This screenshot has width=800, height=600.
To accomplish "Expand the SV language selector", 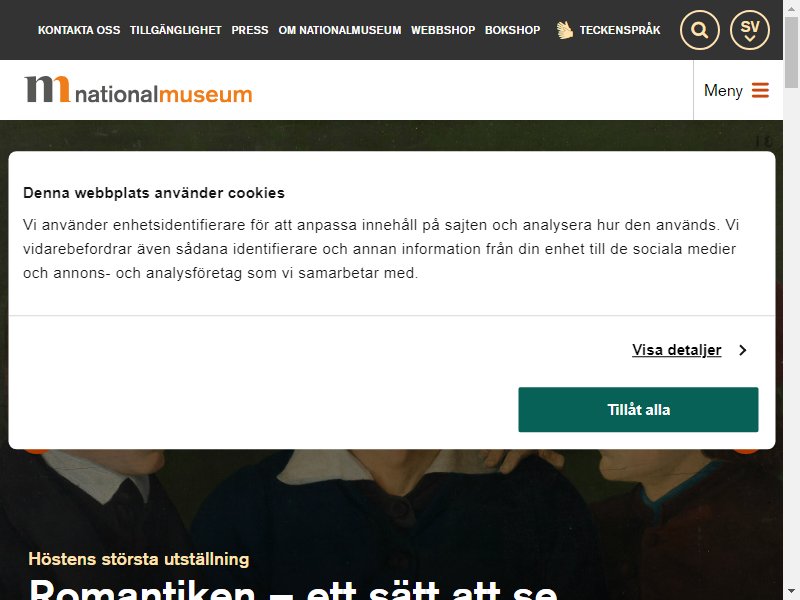I will [749, 30].
